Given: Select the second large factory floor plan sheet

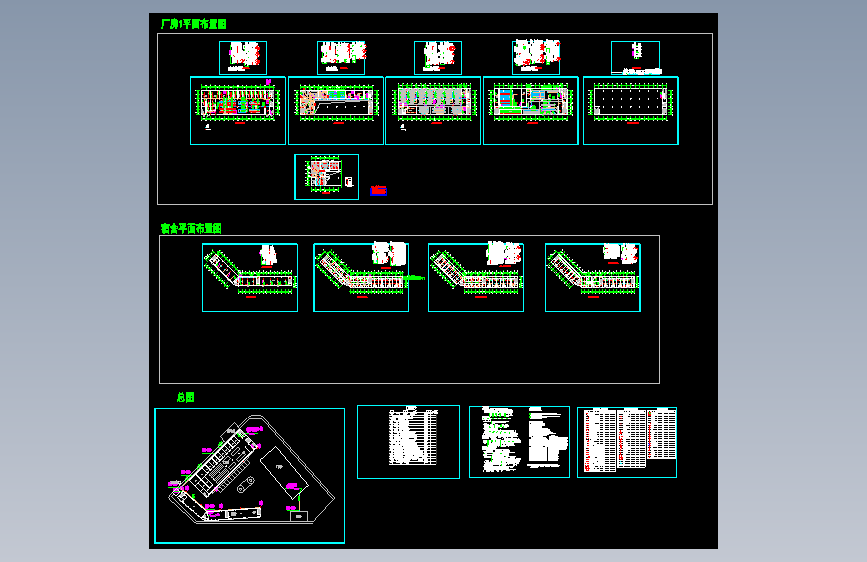Looking at the screenshot, I should (336, 111).
